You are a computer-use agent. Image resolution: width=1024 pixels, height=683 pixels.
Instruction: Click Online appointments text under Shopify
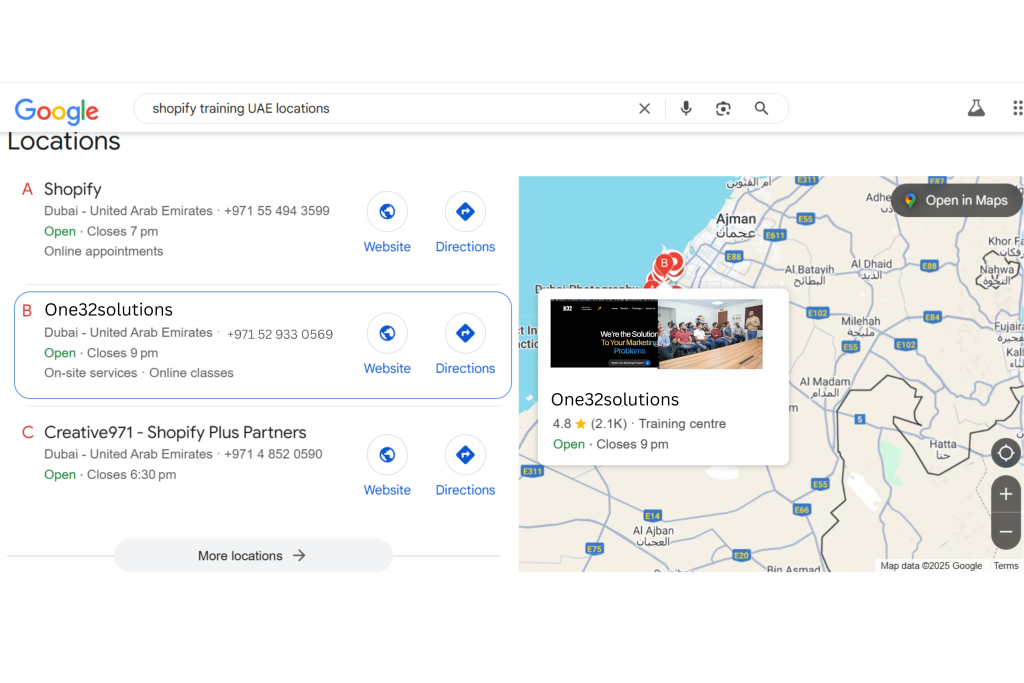(104, 251)
